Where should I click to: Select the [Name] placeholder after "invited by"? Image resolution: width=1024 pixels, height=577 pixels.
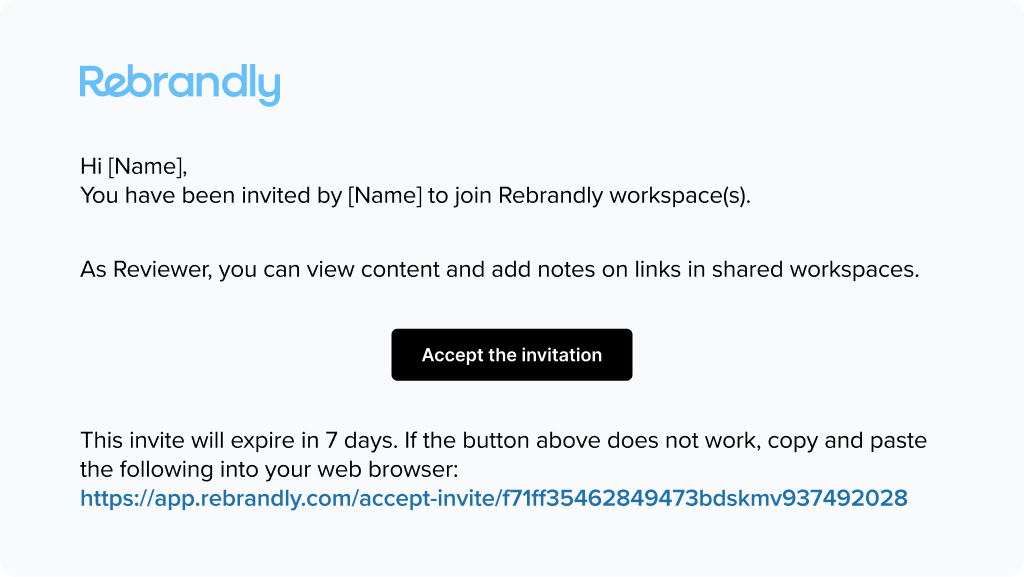tap(385, 195)
